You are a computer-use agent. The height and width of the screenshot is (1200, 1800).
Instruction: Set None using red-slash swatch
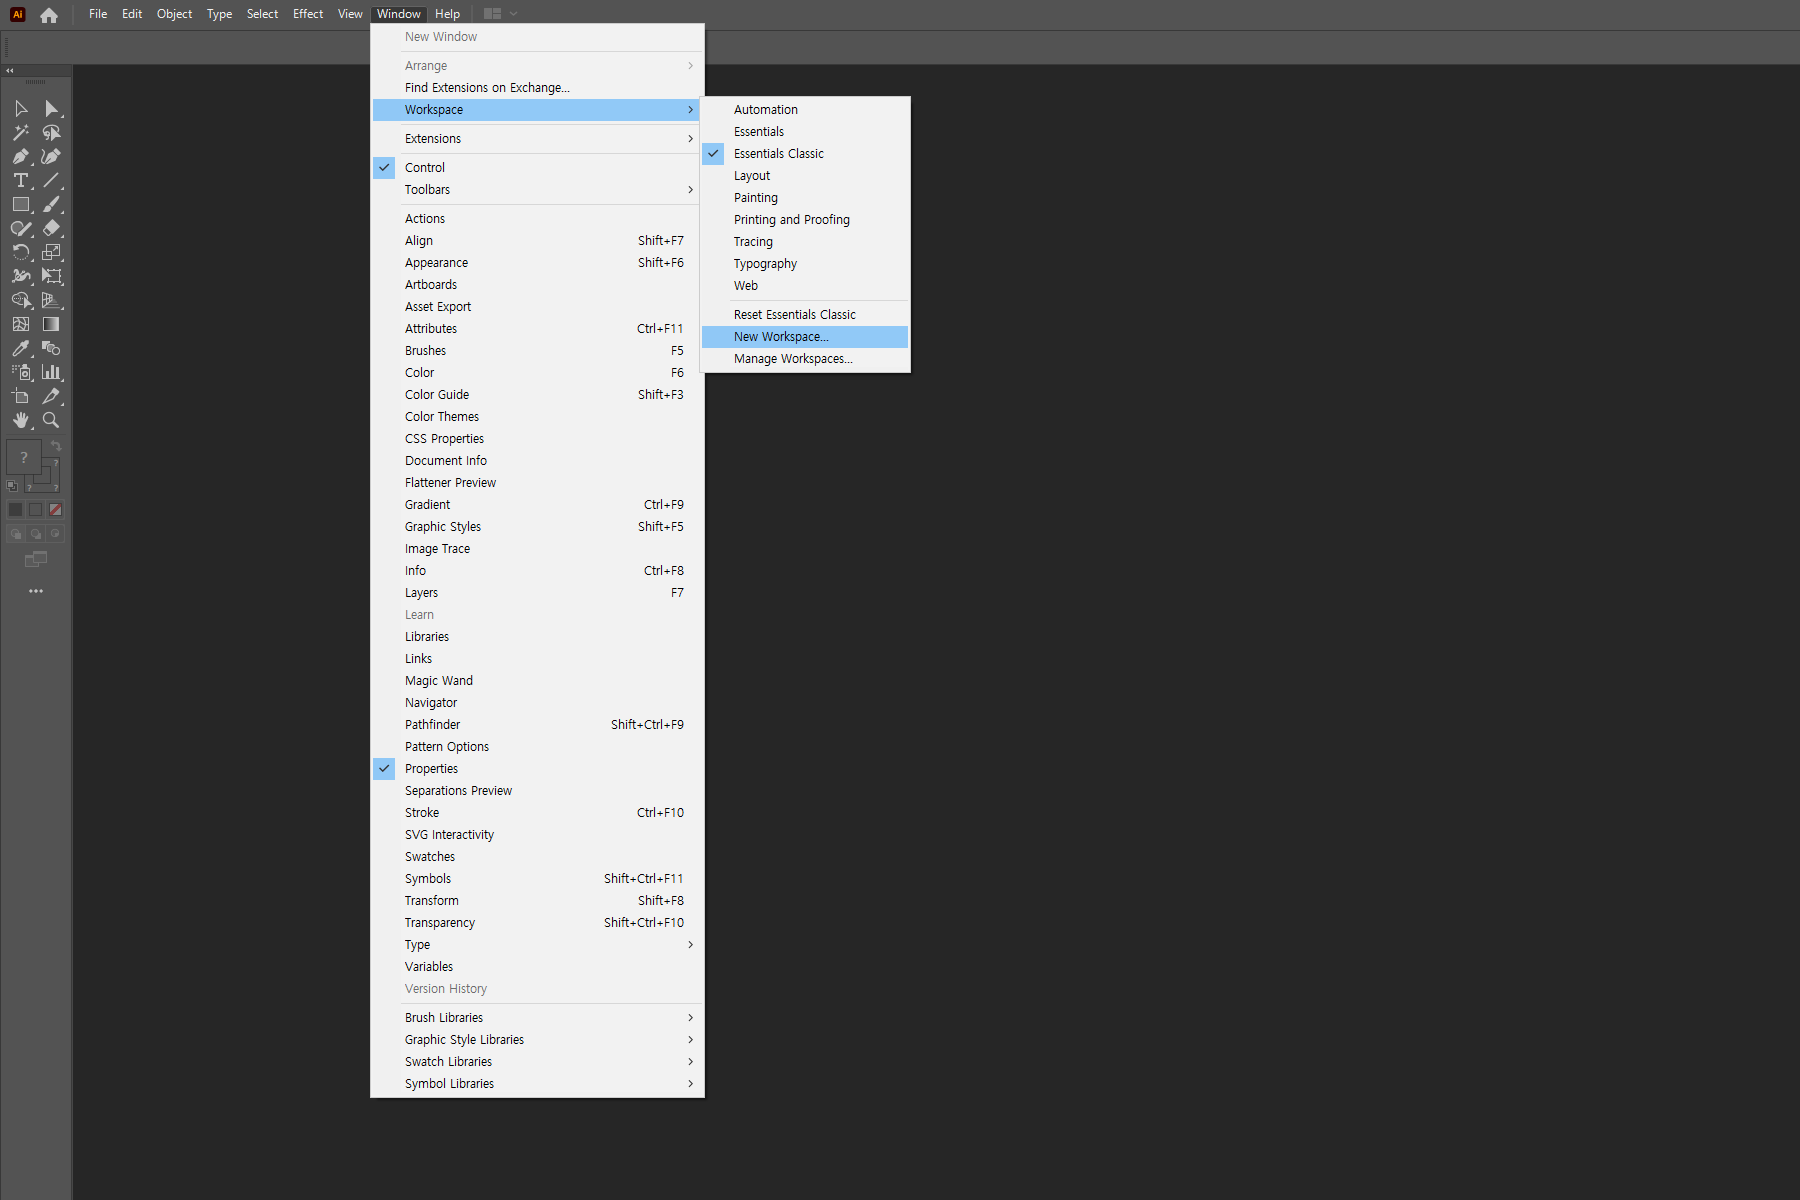[x=56, y=510]
